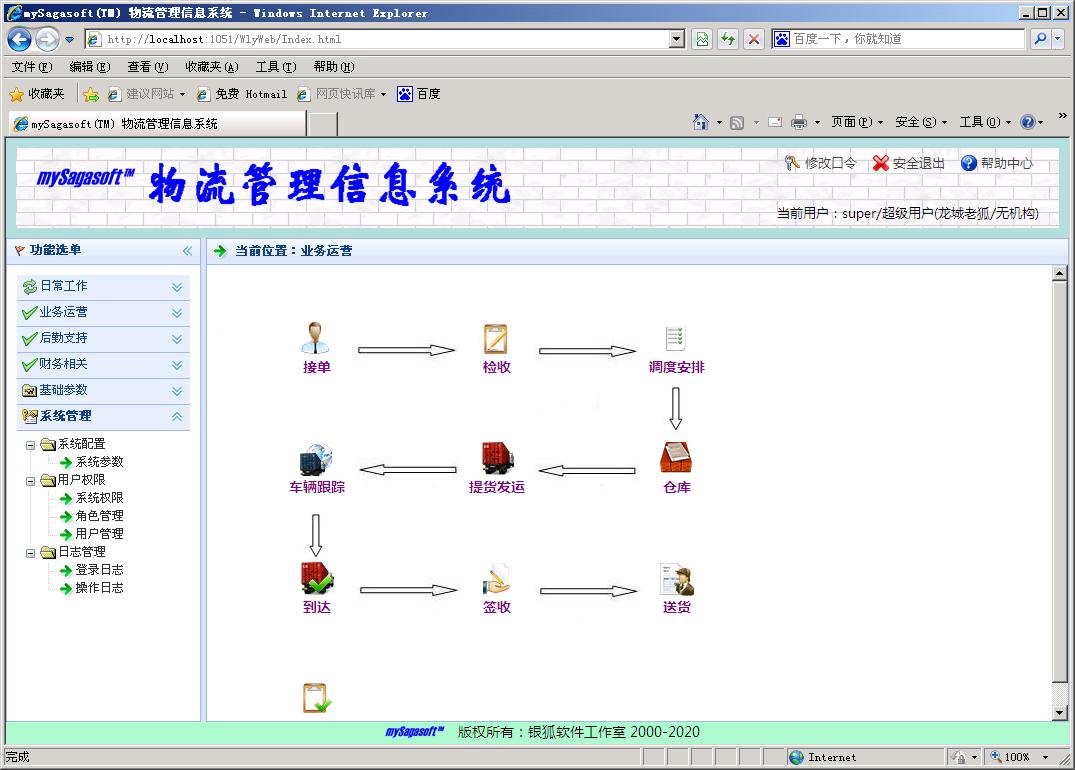Open the address bar history dropdown
This screenshot has height=770, width=1075.
click(677, 39)
